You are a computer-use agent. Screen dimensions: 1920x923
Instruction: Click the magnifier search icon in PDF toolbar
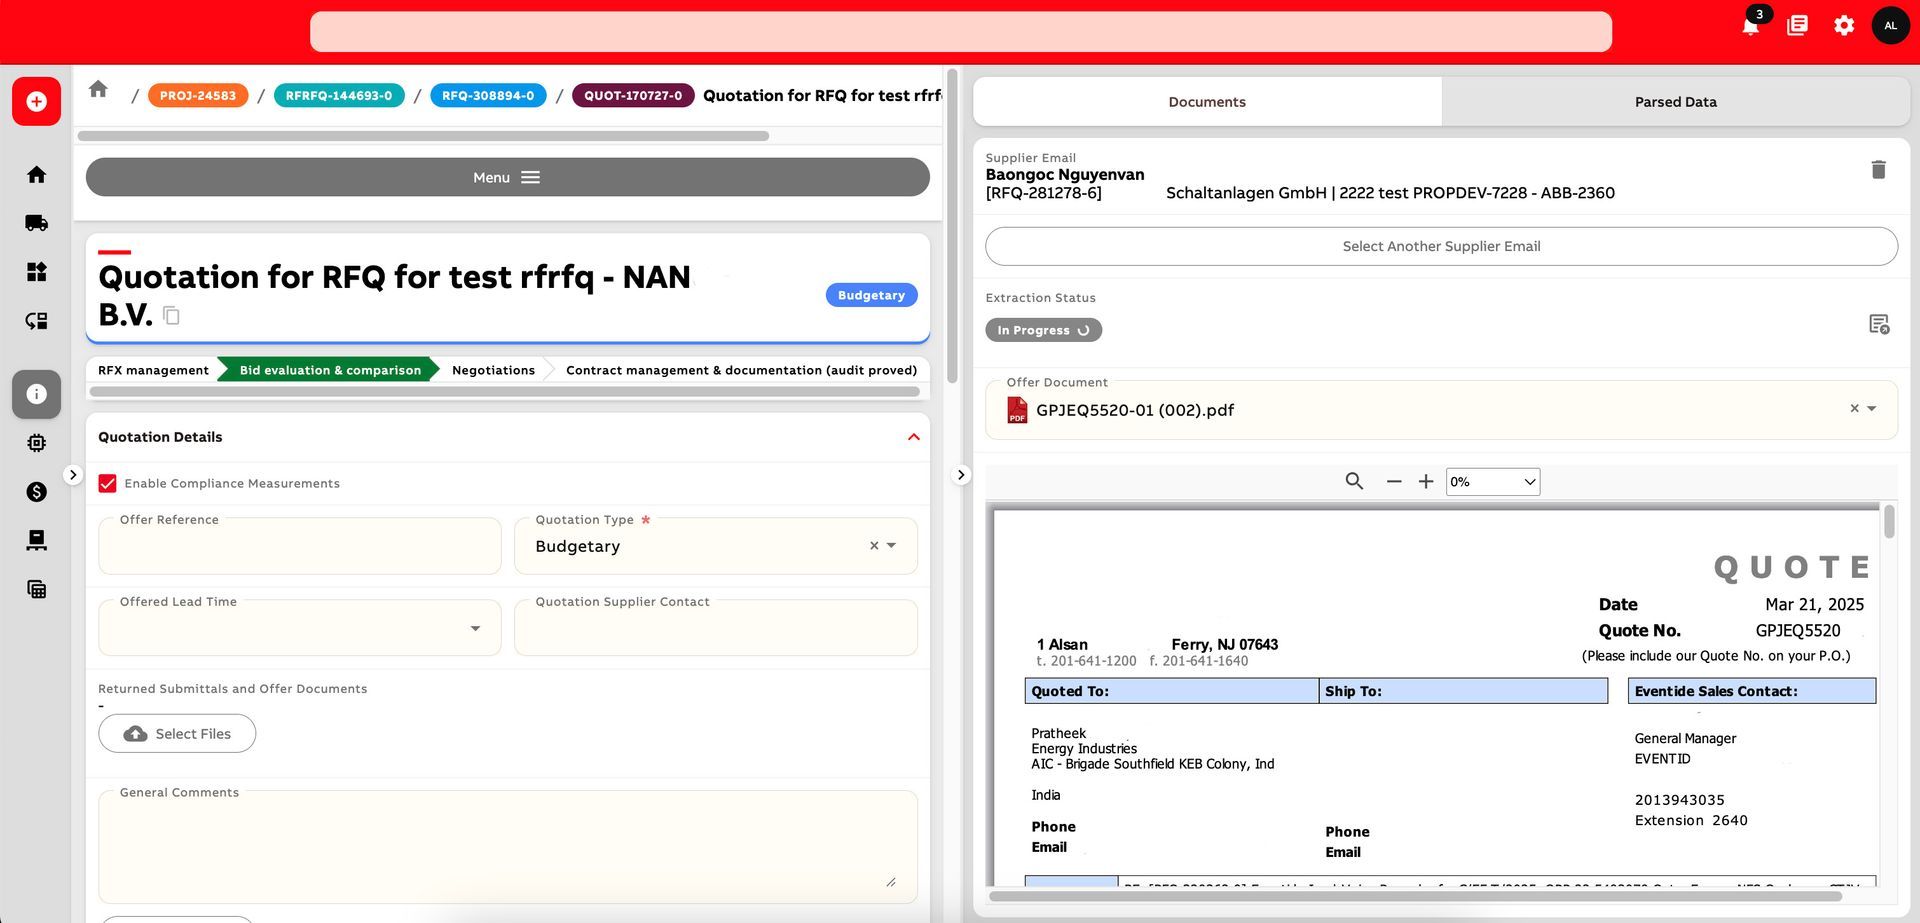[1354, 482]
